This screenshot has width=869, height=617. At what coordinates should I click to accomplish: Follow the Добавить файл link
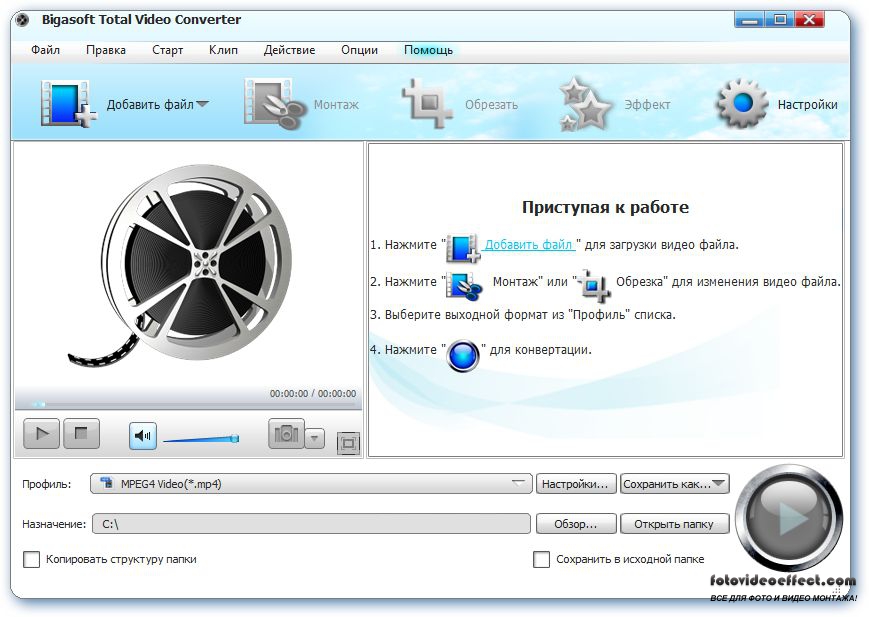[529, 244]
